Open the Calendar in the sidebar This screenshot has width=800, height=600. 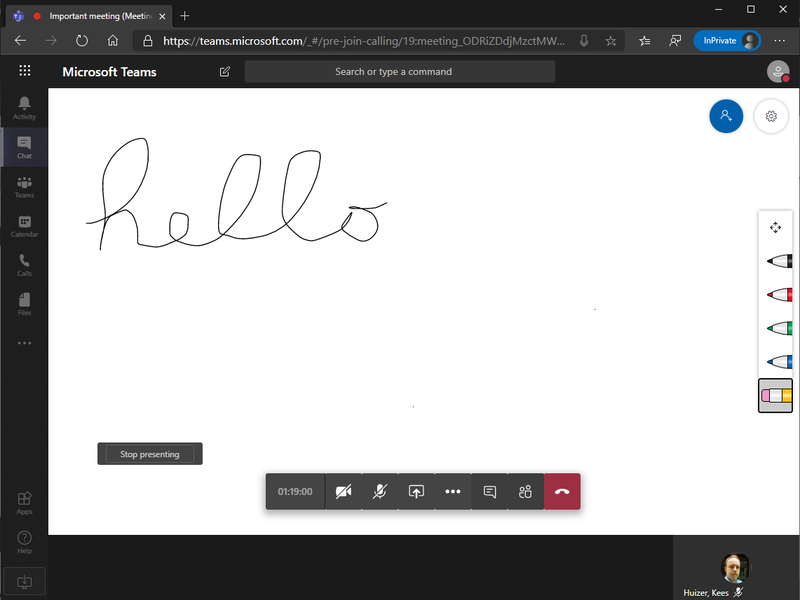point(24,226)
